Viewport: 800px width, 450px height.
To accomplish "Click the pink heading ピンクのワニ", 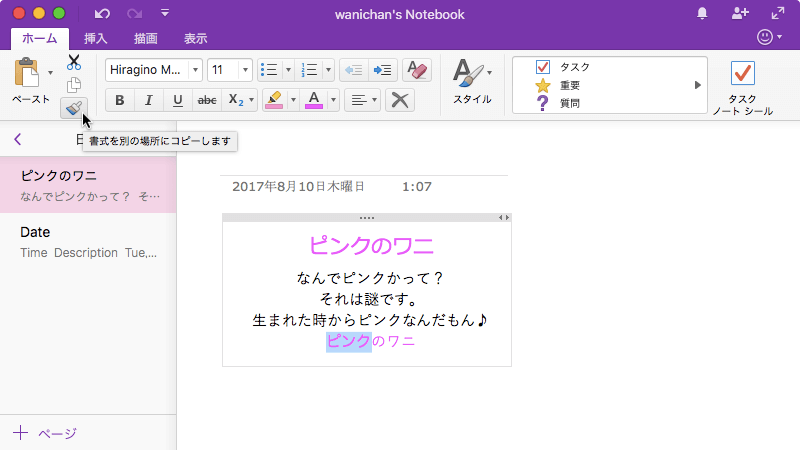I will tap(371, 245).
